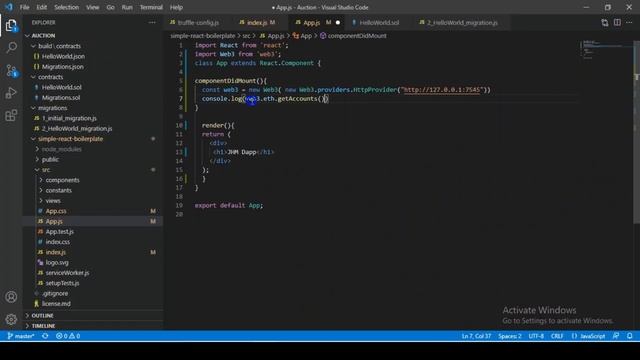Click Spaces: 2 indentation setting

pyautogui.click(x=510, y=336)
